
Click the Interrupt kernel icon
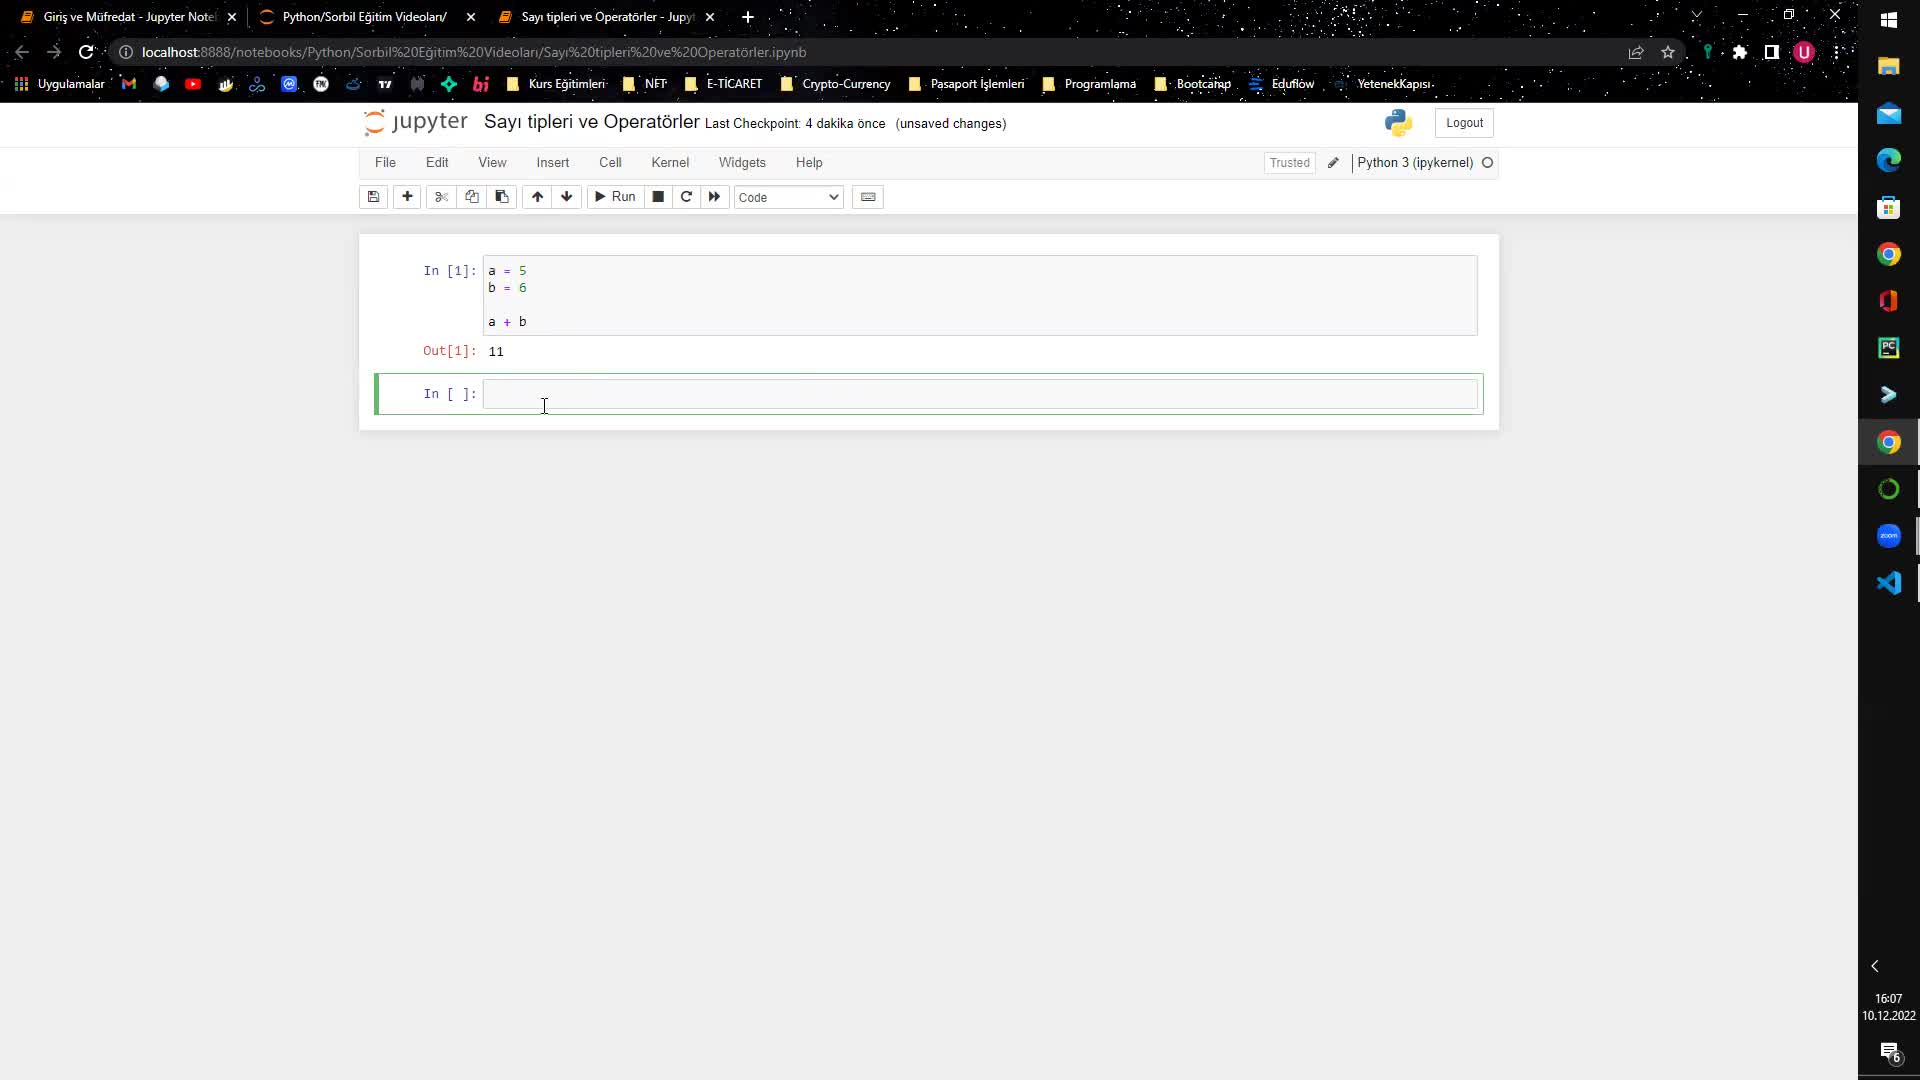(x=658, y=196)
